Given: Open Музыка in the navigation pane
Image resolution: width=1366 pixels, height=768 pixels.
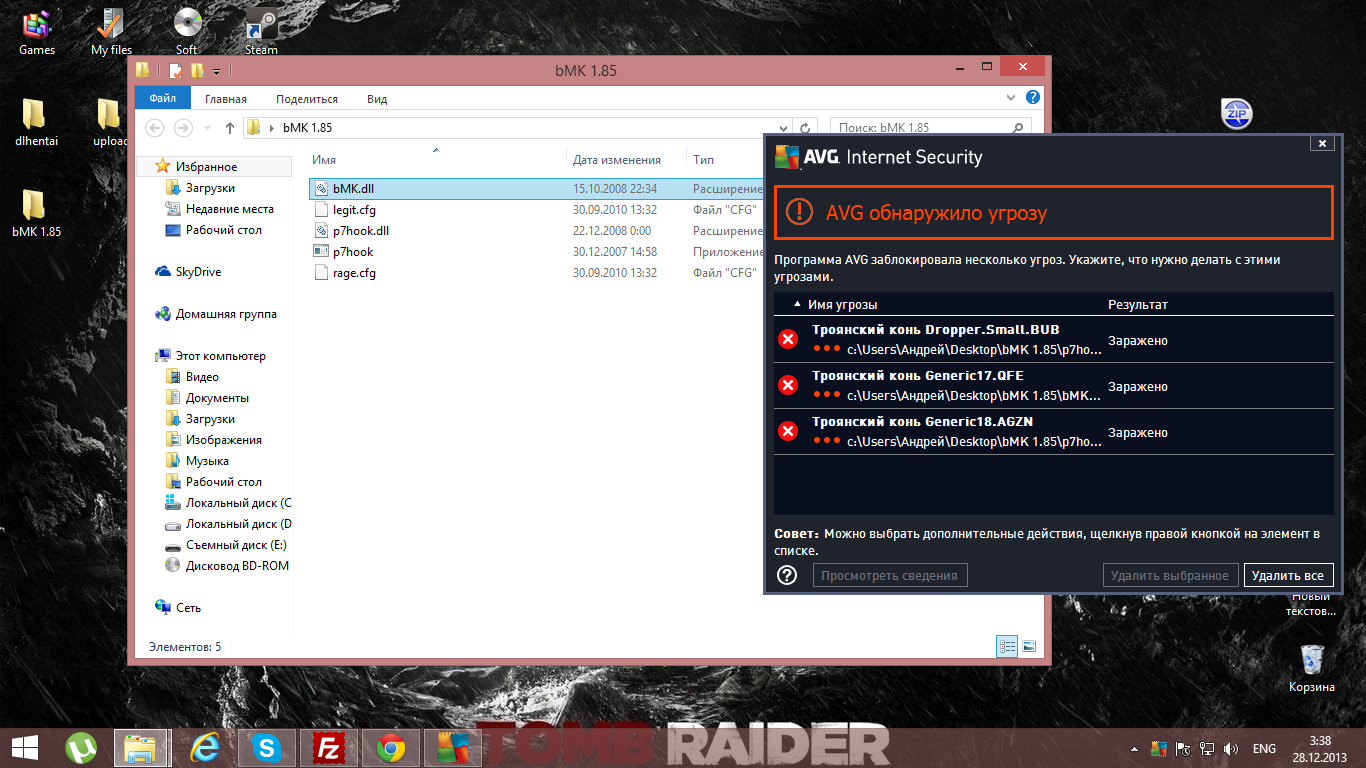Looking at the screenshot, I should point(197,461).
